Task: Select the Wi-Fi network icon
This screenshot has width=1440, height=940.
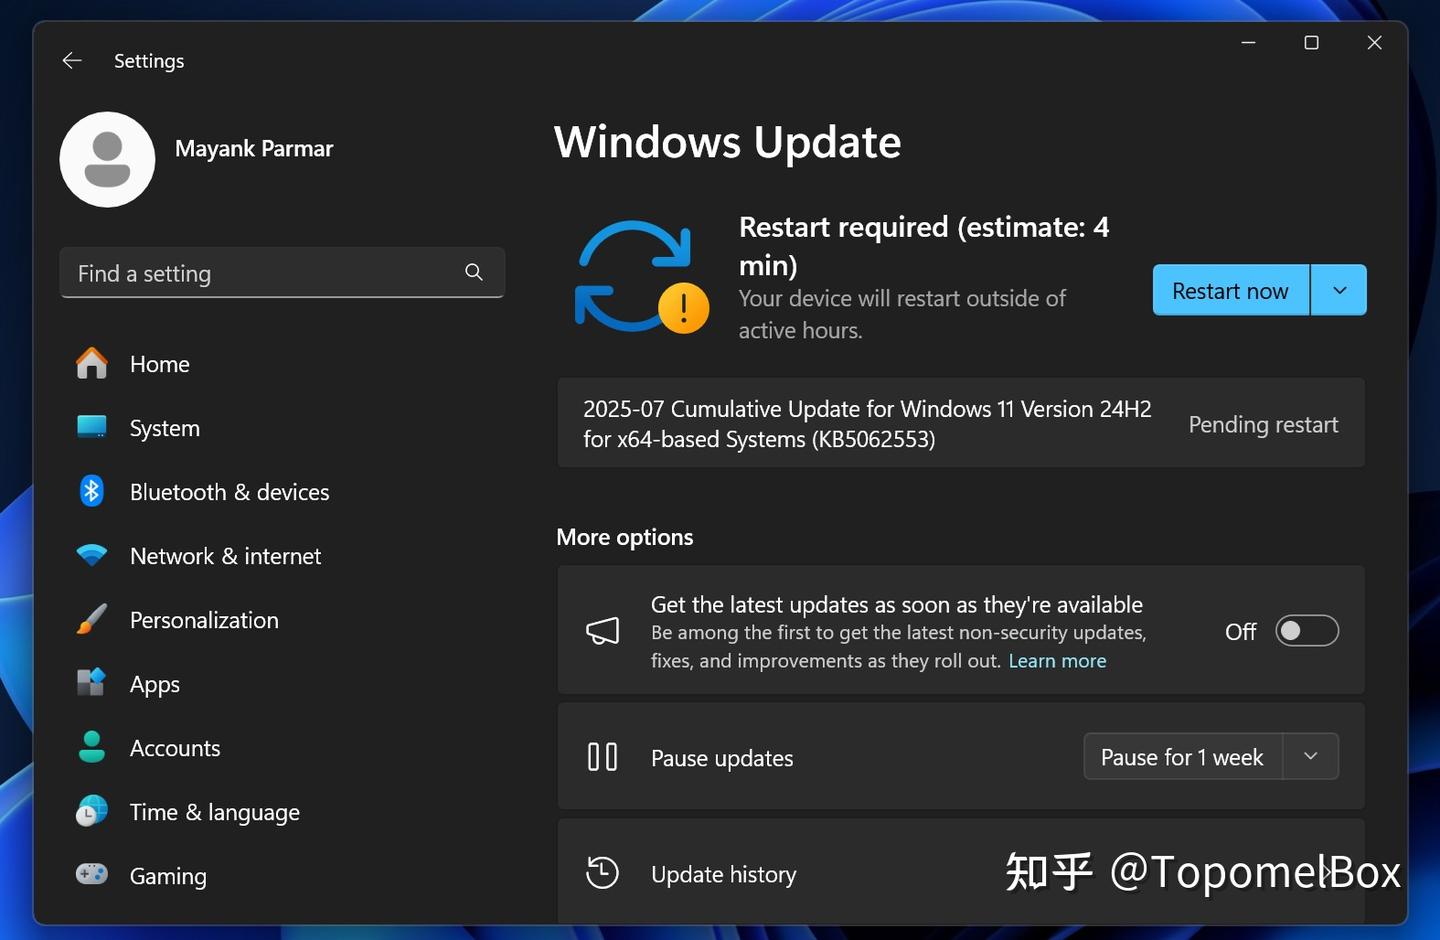Action: tap(92, 555)
